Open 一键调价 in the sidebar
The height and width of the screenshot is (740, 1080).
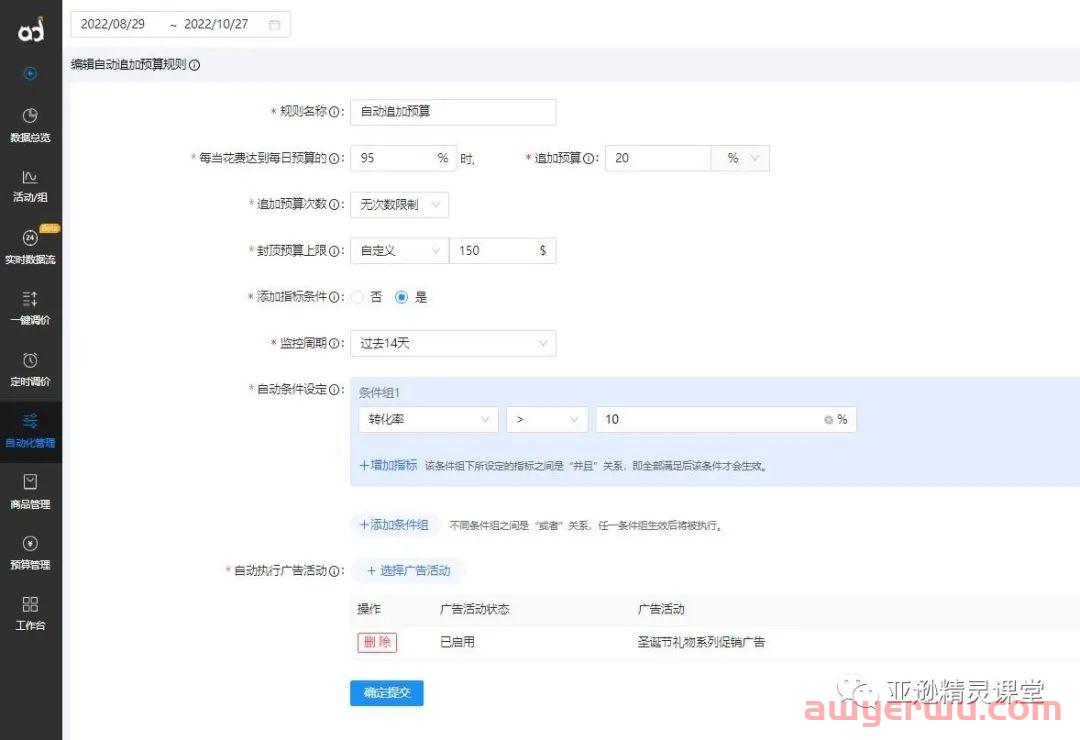tap(30, 309)
